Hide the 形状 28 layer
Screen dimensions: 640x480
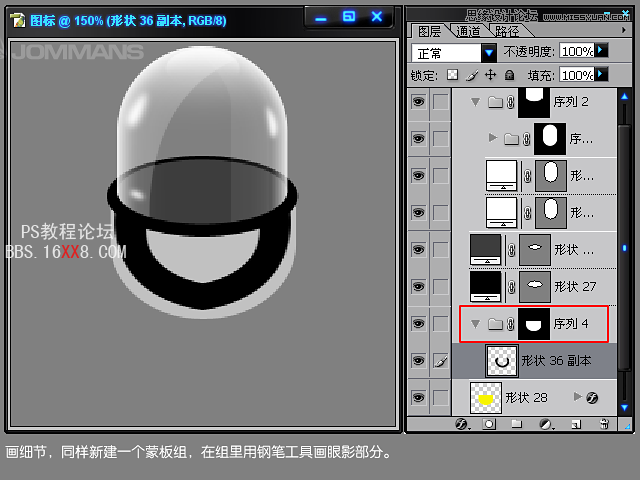coord(418,398)
